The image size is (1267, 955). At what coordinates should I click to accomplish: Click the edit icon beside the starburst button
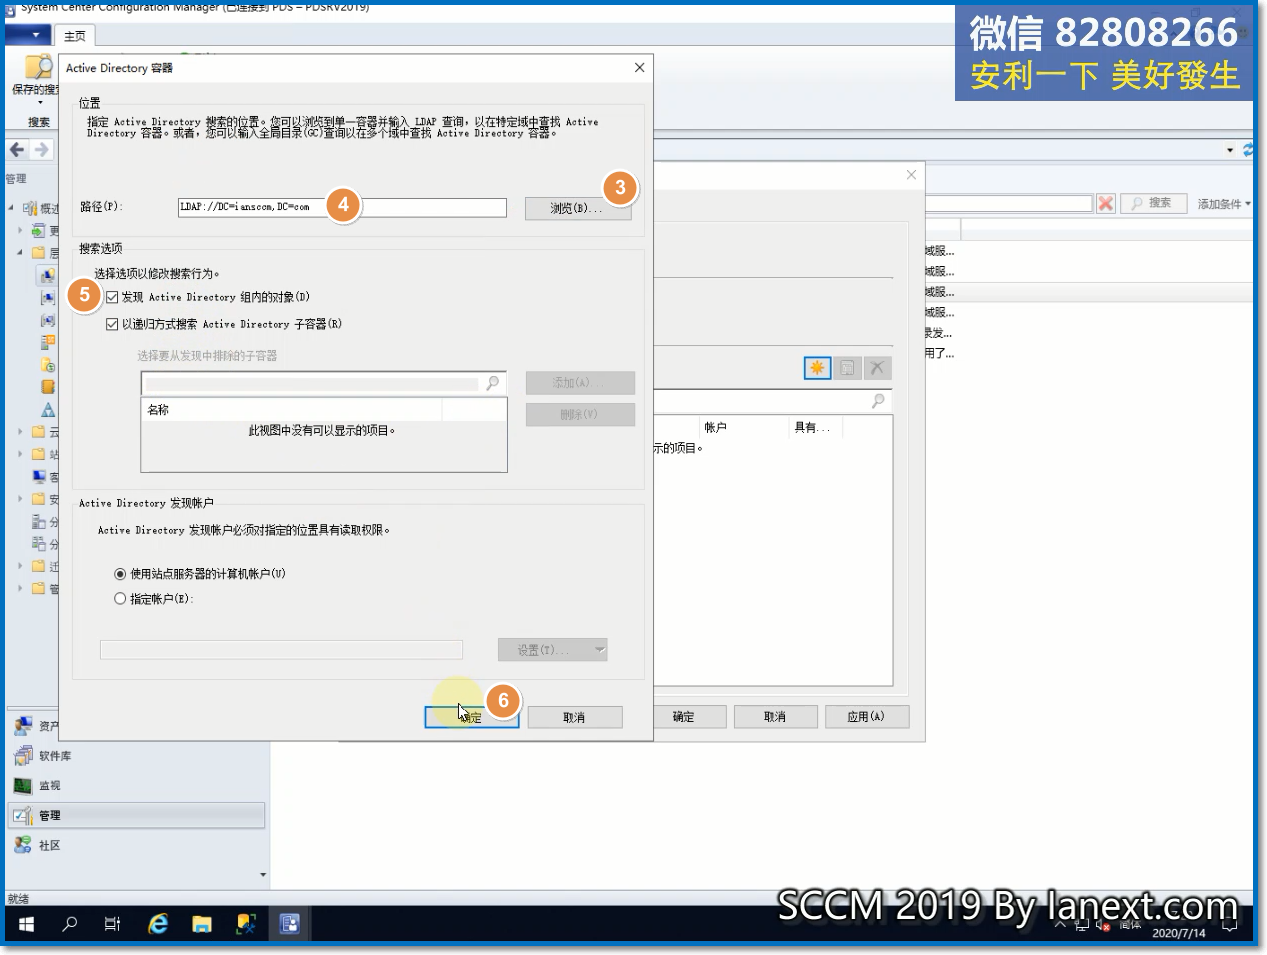[x=847, y=368]
